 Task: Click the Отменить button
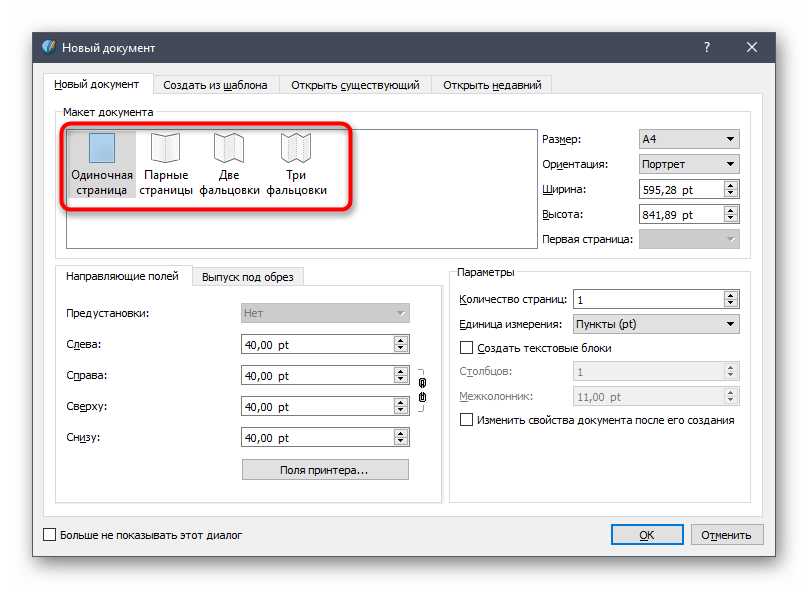tap(726, 535)
